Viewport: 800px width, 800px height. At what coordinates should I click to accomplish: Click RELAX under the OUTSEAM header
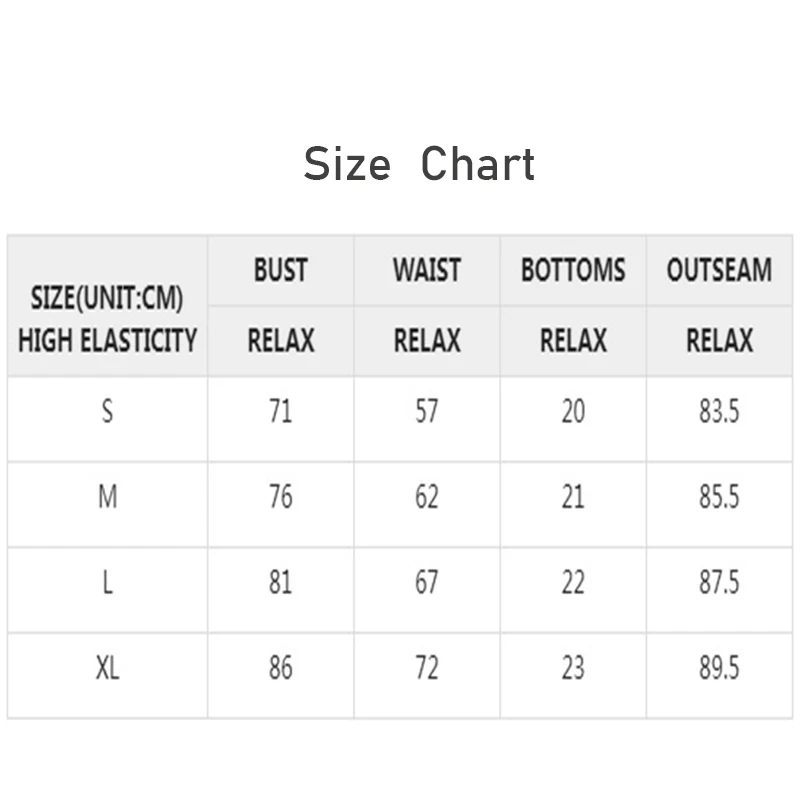719,341
